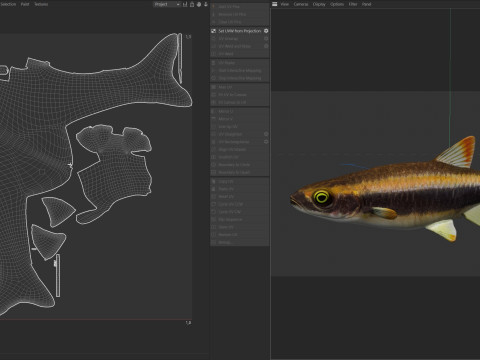Click the fish's yellow eye in viewport
Screen dimensions: 480x360
point(322,197)
